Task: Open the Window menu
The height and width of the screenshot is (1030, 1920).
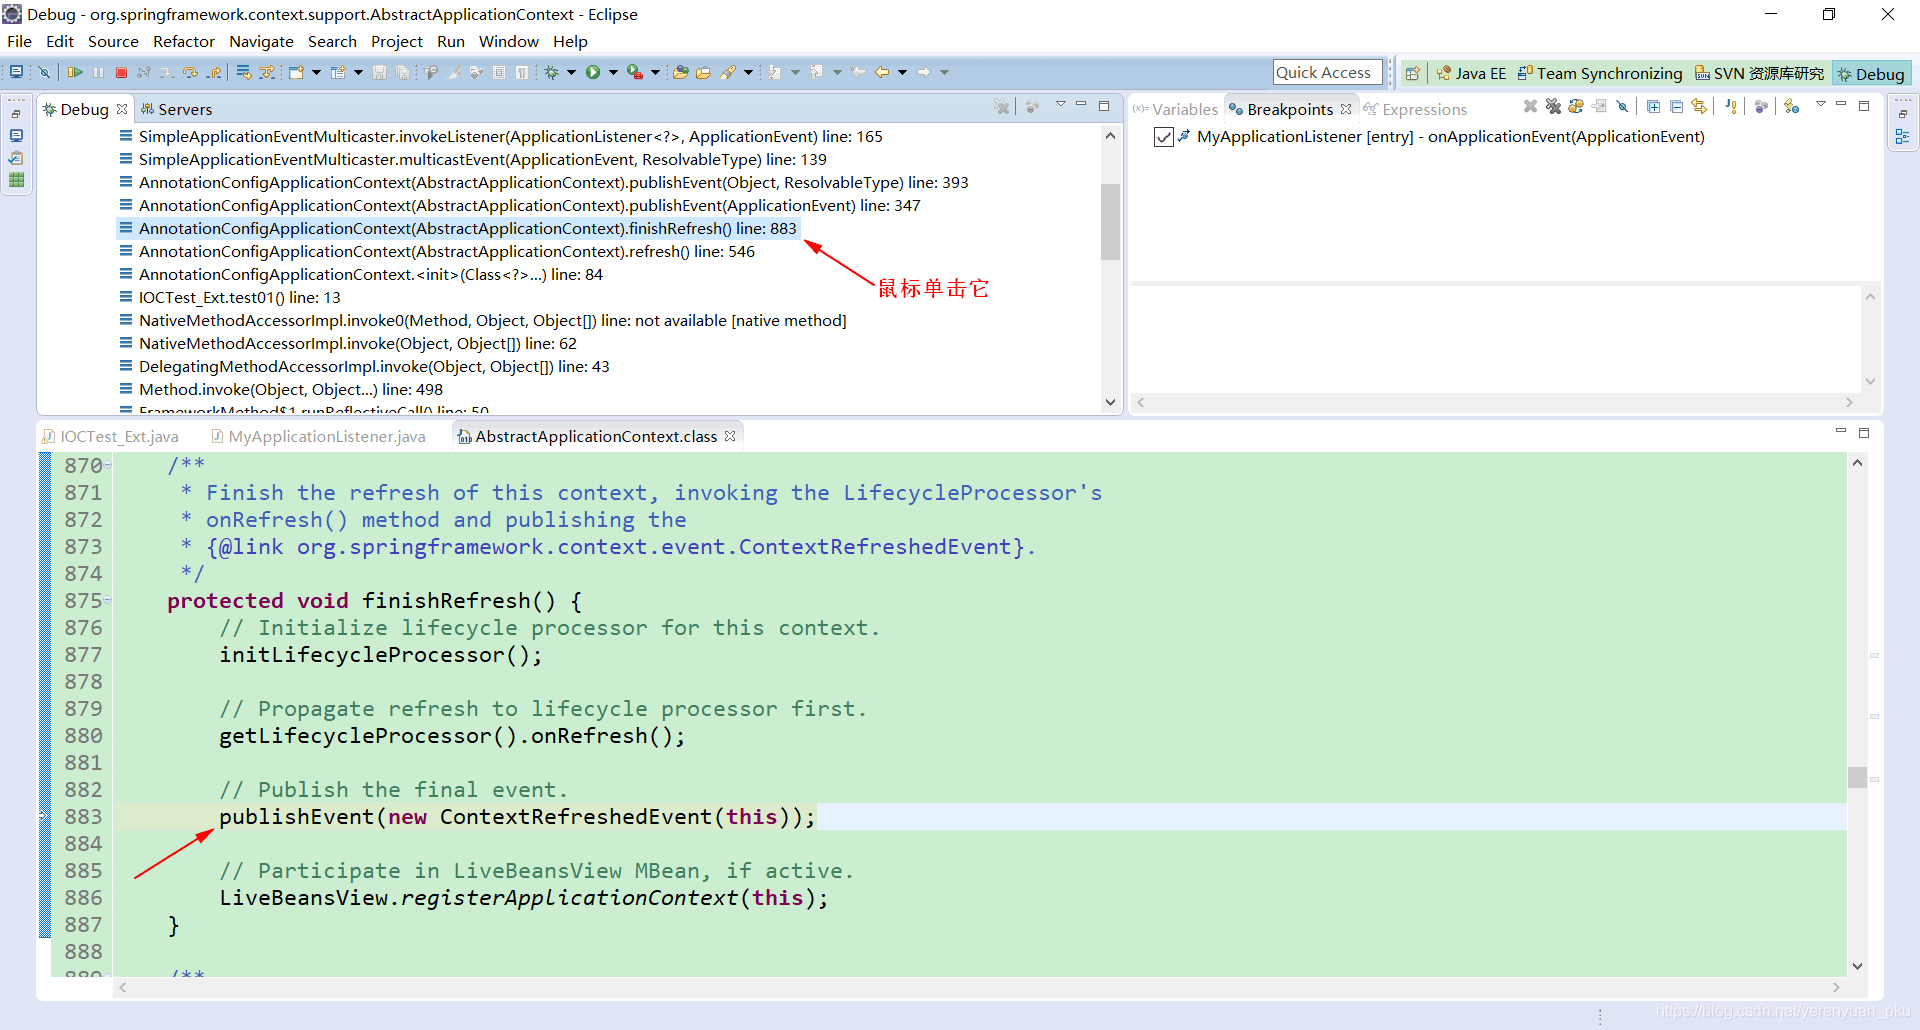Action: coord(508,41)
